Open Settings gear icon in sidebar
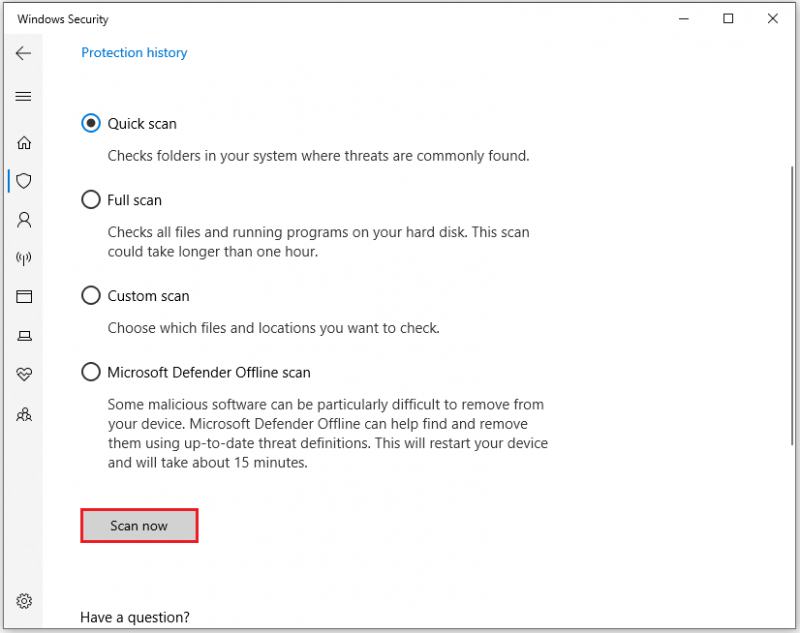The image size is (800, 633). point(24,601)
